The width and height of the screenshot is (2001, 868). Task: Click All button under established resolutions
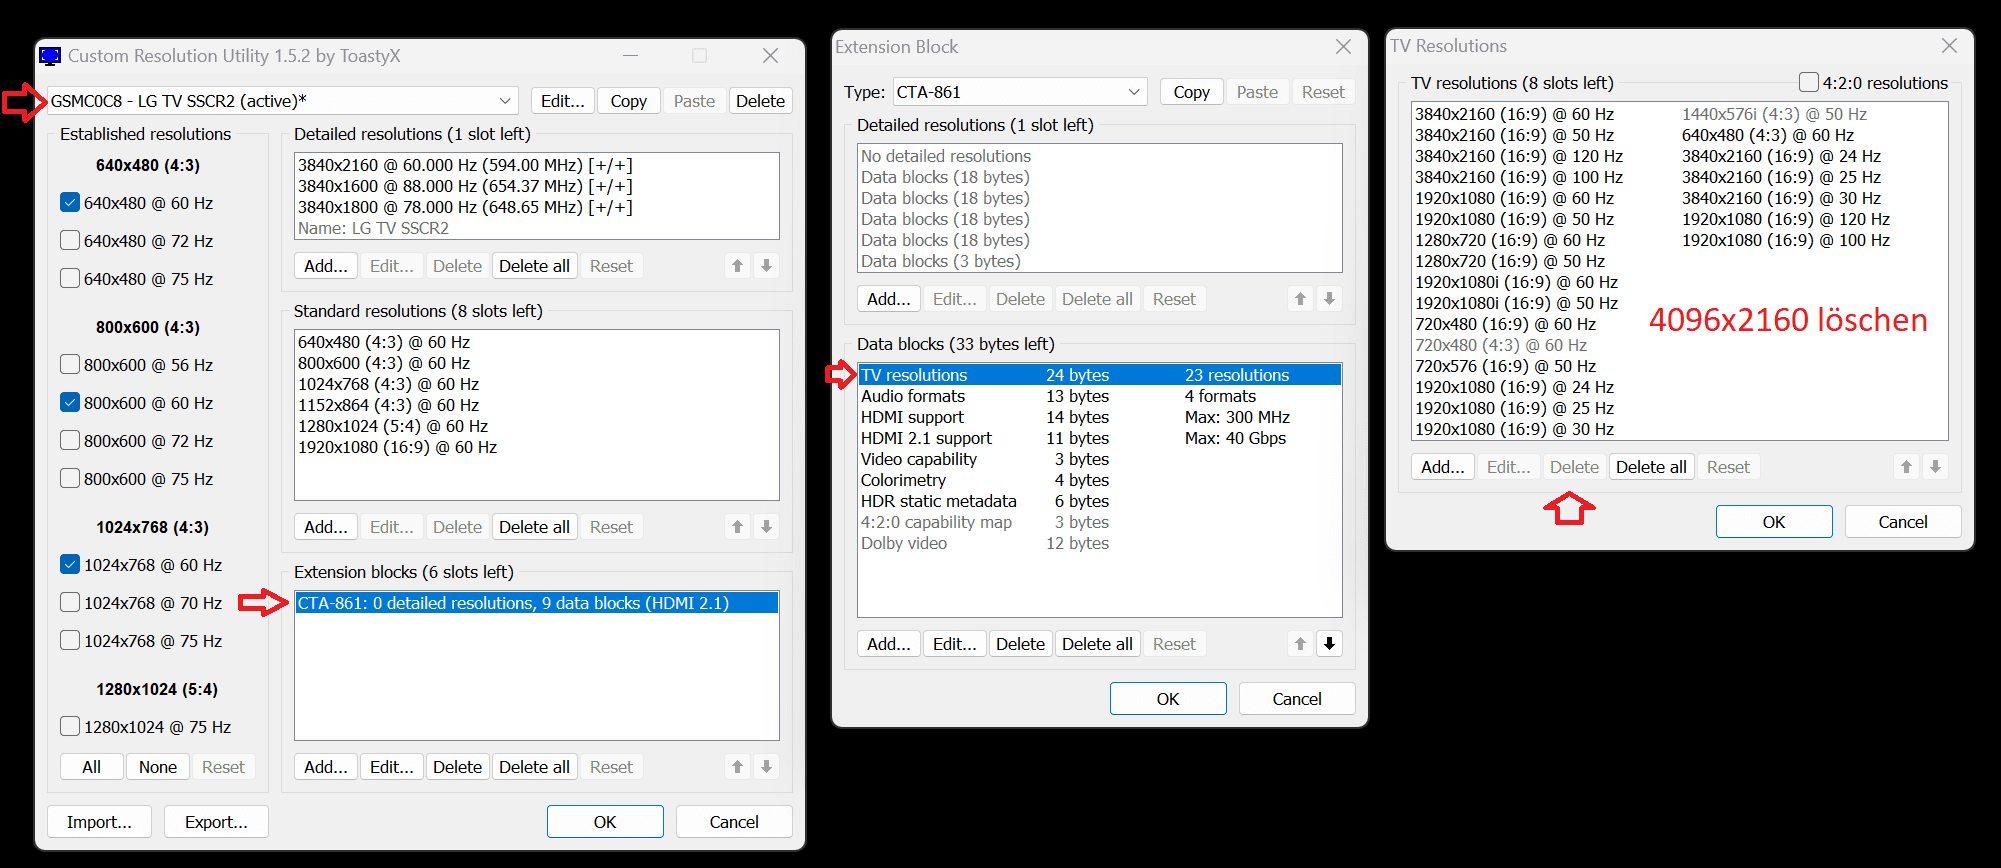click(91, 767)
